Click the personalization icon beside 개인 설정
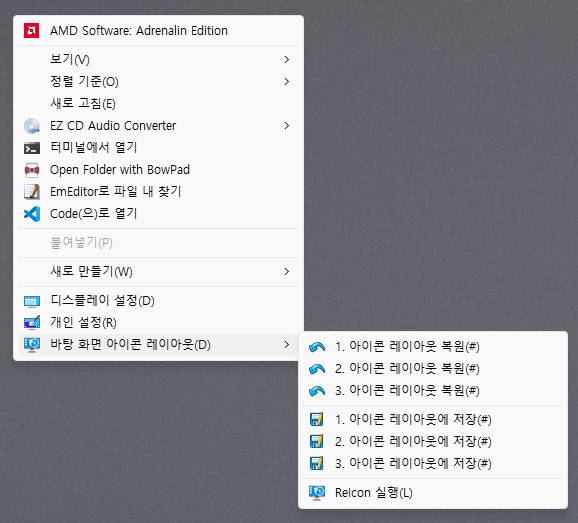 tap(32, 322)
